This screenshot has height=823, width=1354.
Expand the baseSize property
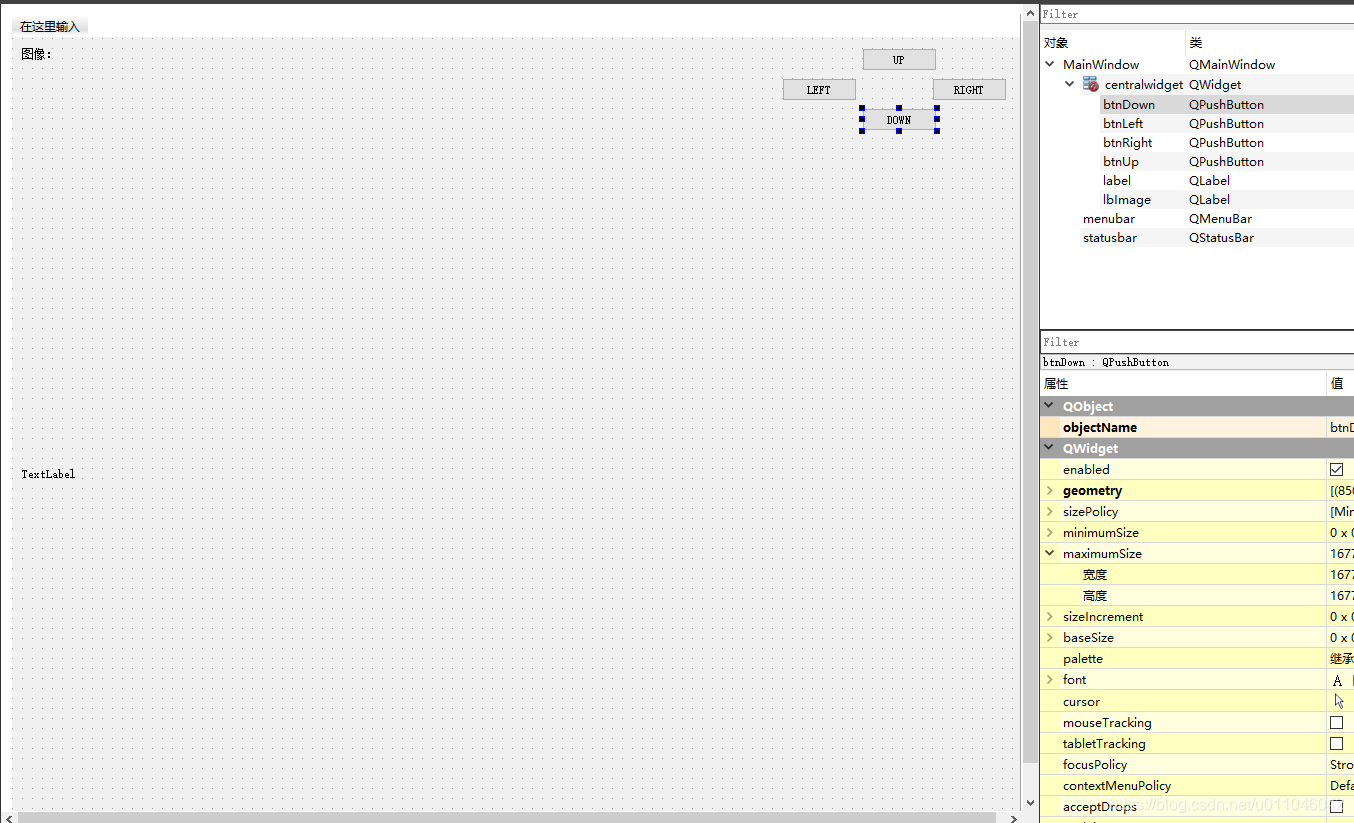[1049, 637]
